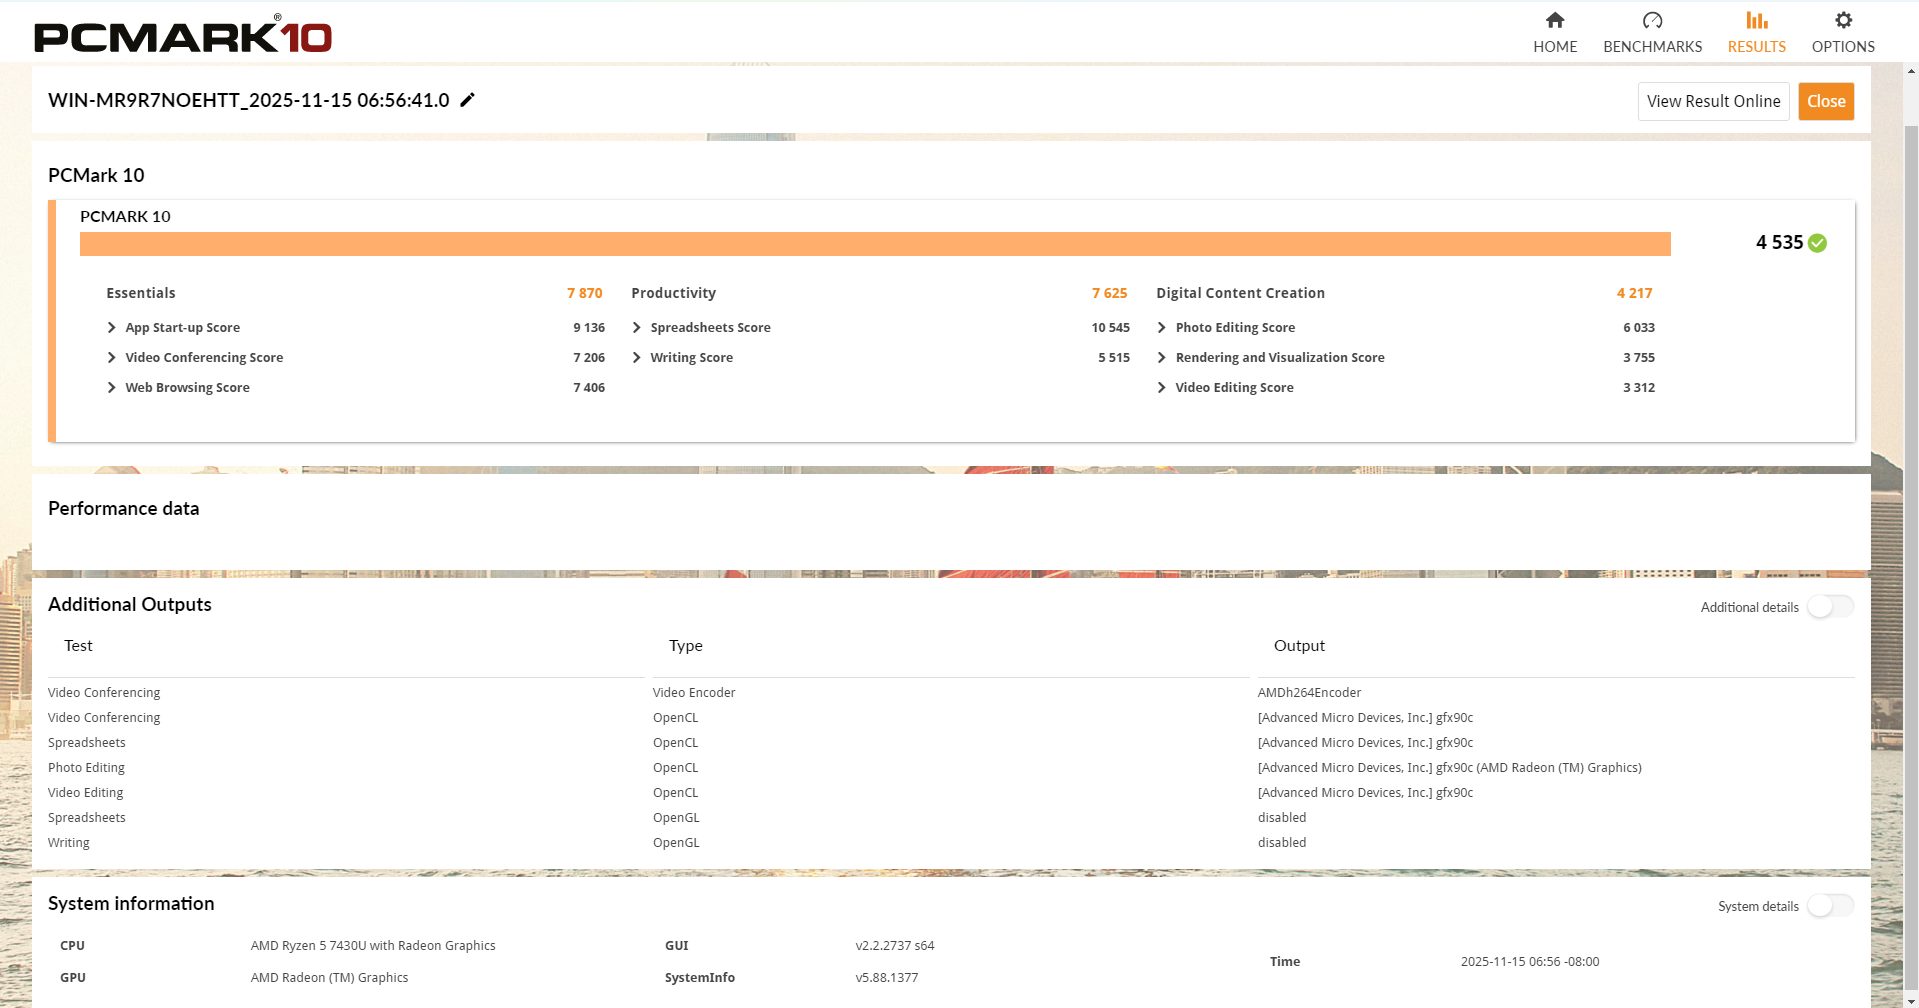This screenshot has width=1919, height=1008.
Task: Click the pencil icon to rename result
Action: (x=467, y=100)
